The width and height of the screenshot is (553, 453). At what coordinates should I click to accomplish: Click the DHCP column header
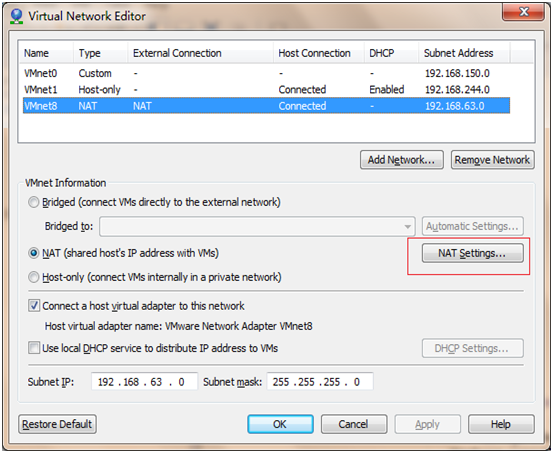click(x=391, y=53)
